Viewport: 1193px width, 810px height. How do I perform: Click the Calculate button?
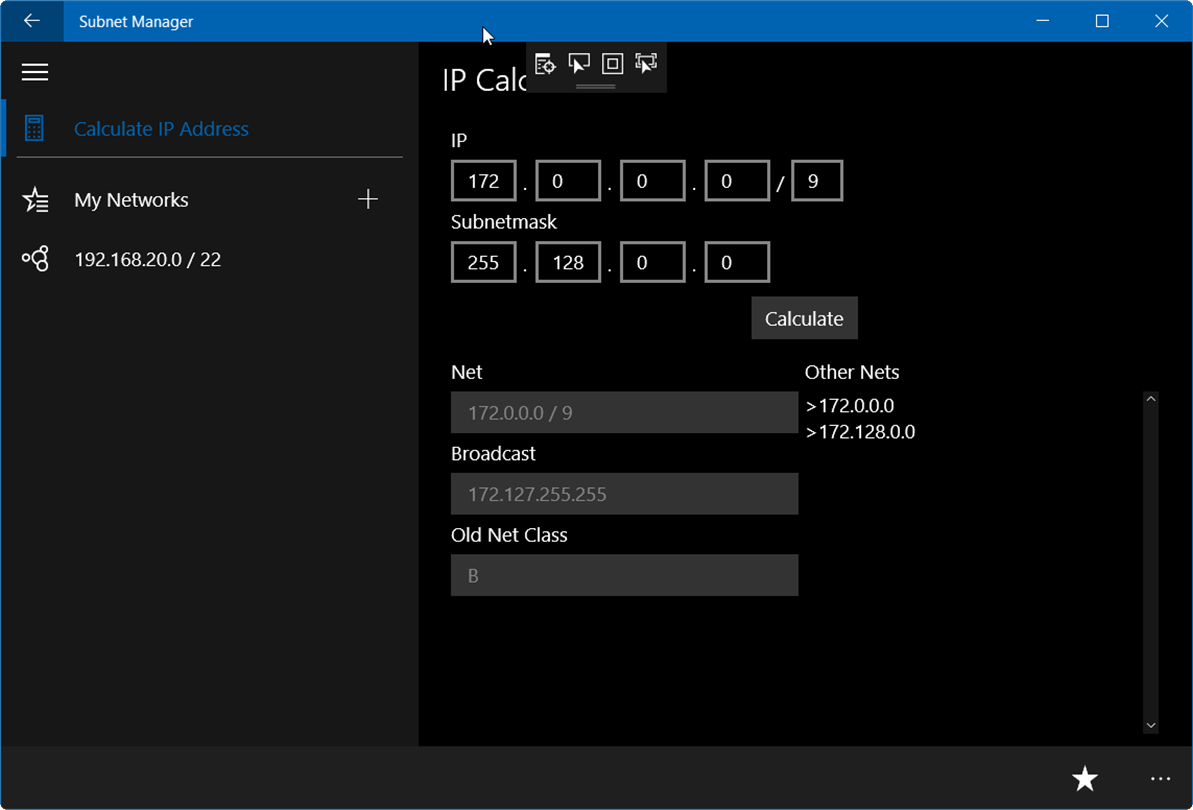(x=804, y=318)
